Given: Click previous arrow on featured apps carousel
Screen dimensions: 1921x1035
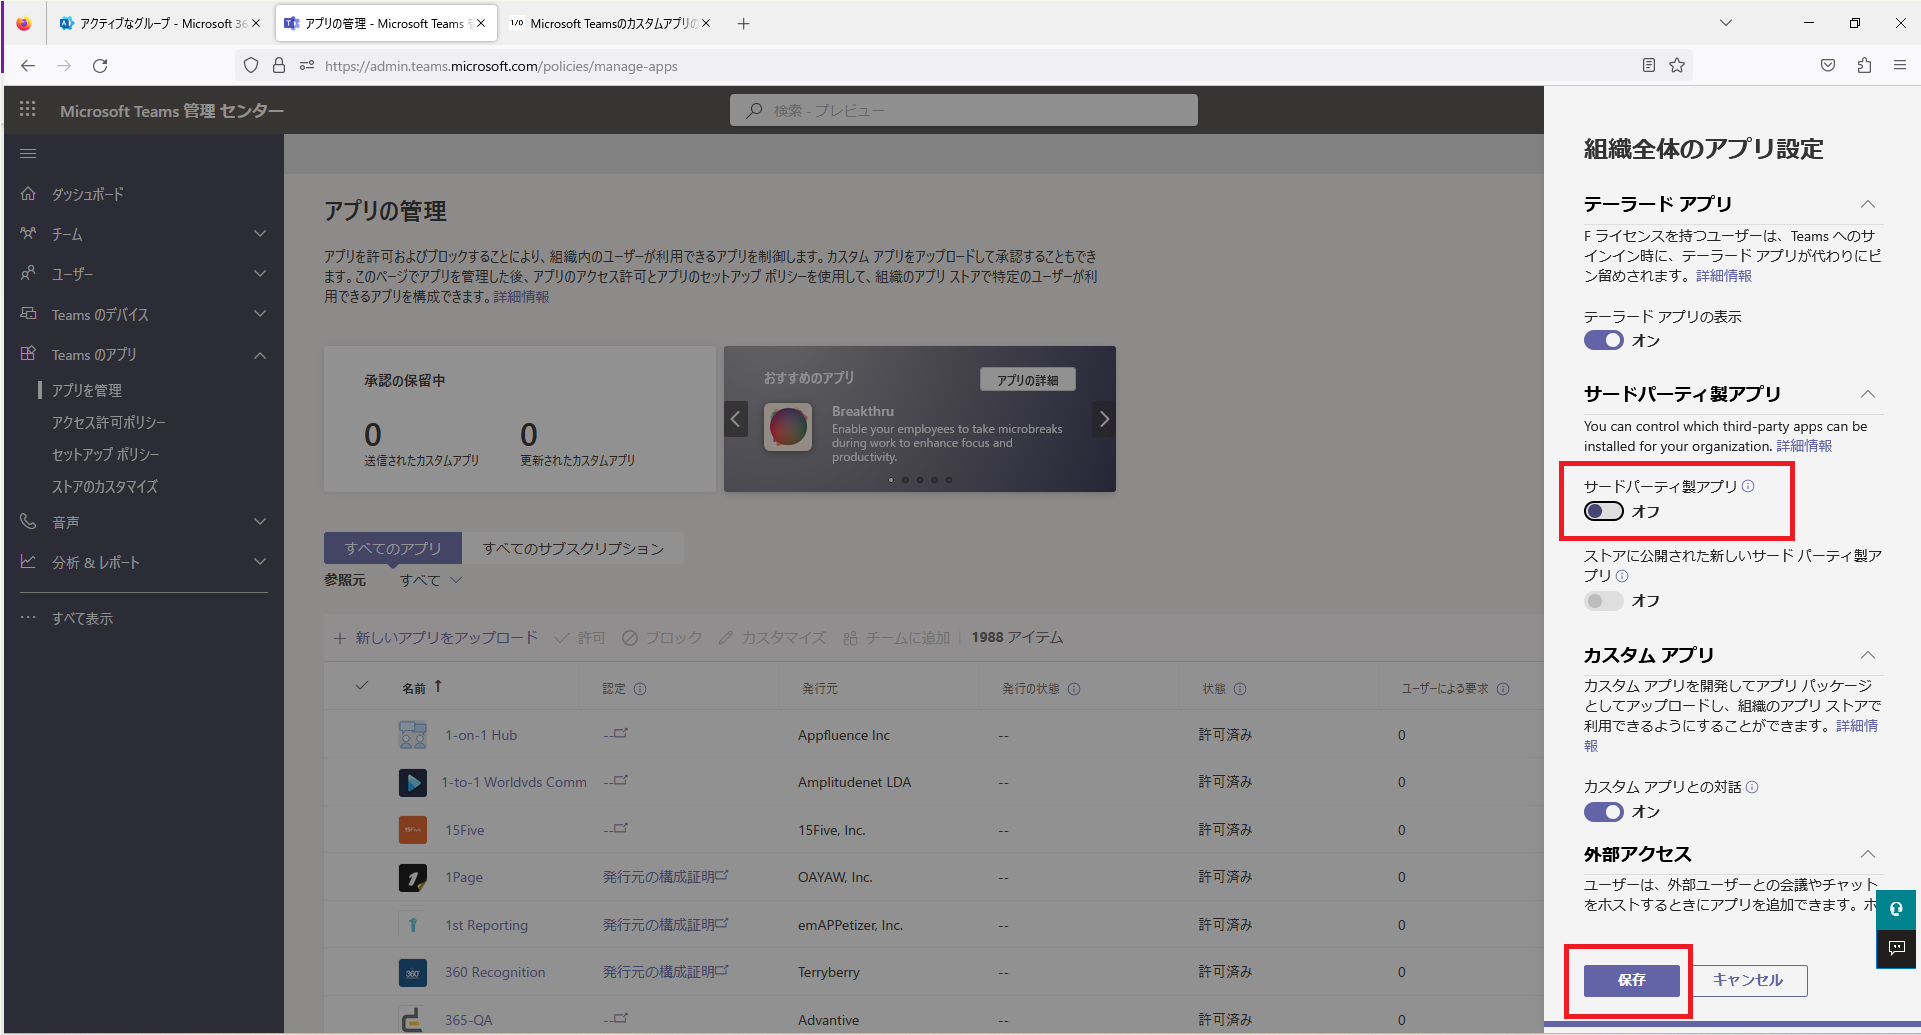Looking at the screenshot, I should [x=736, y=419].
